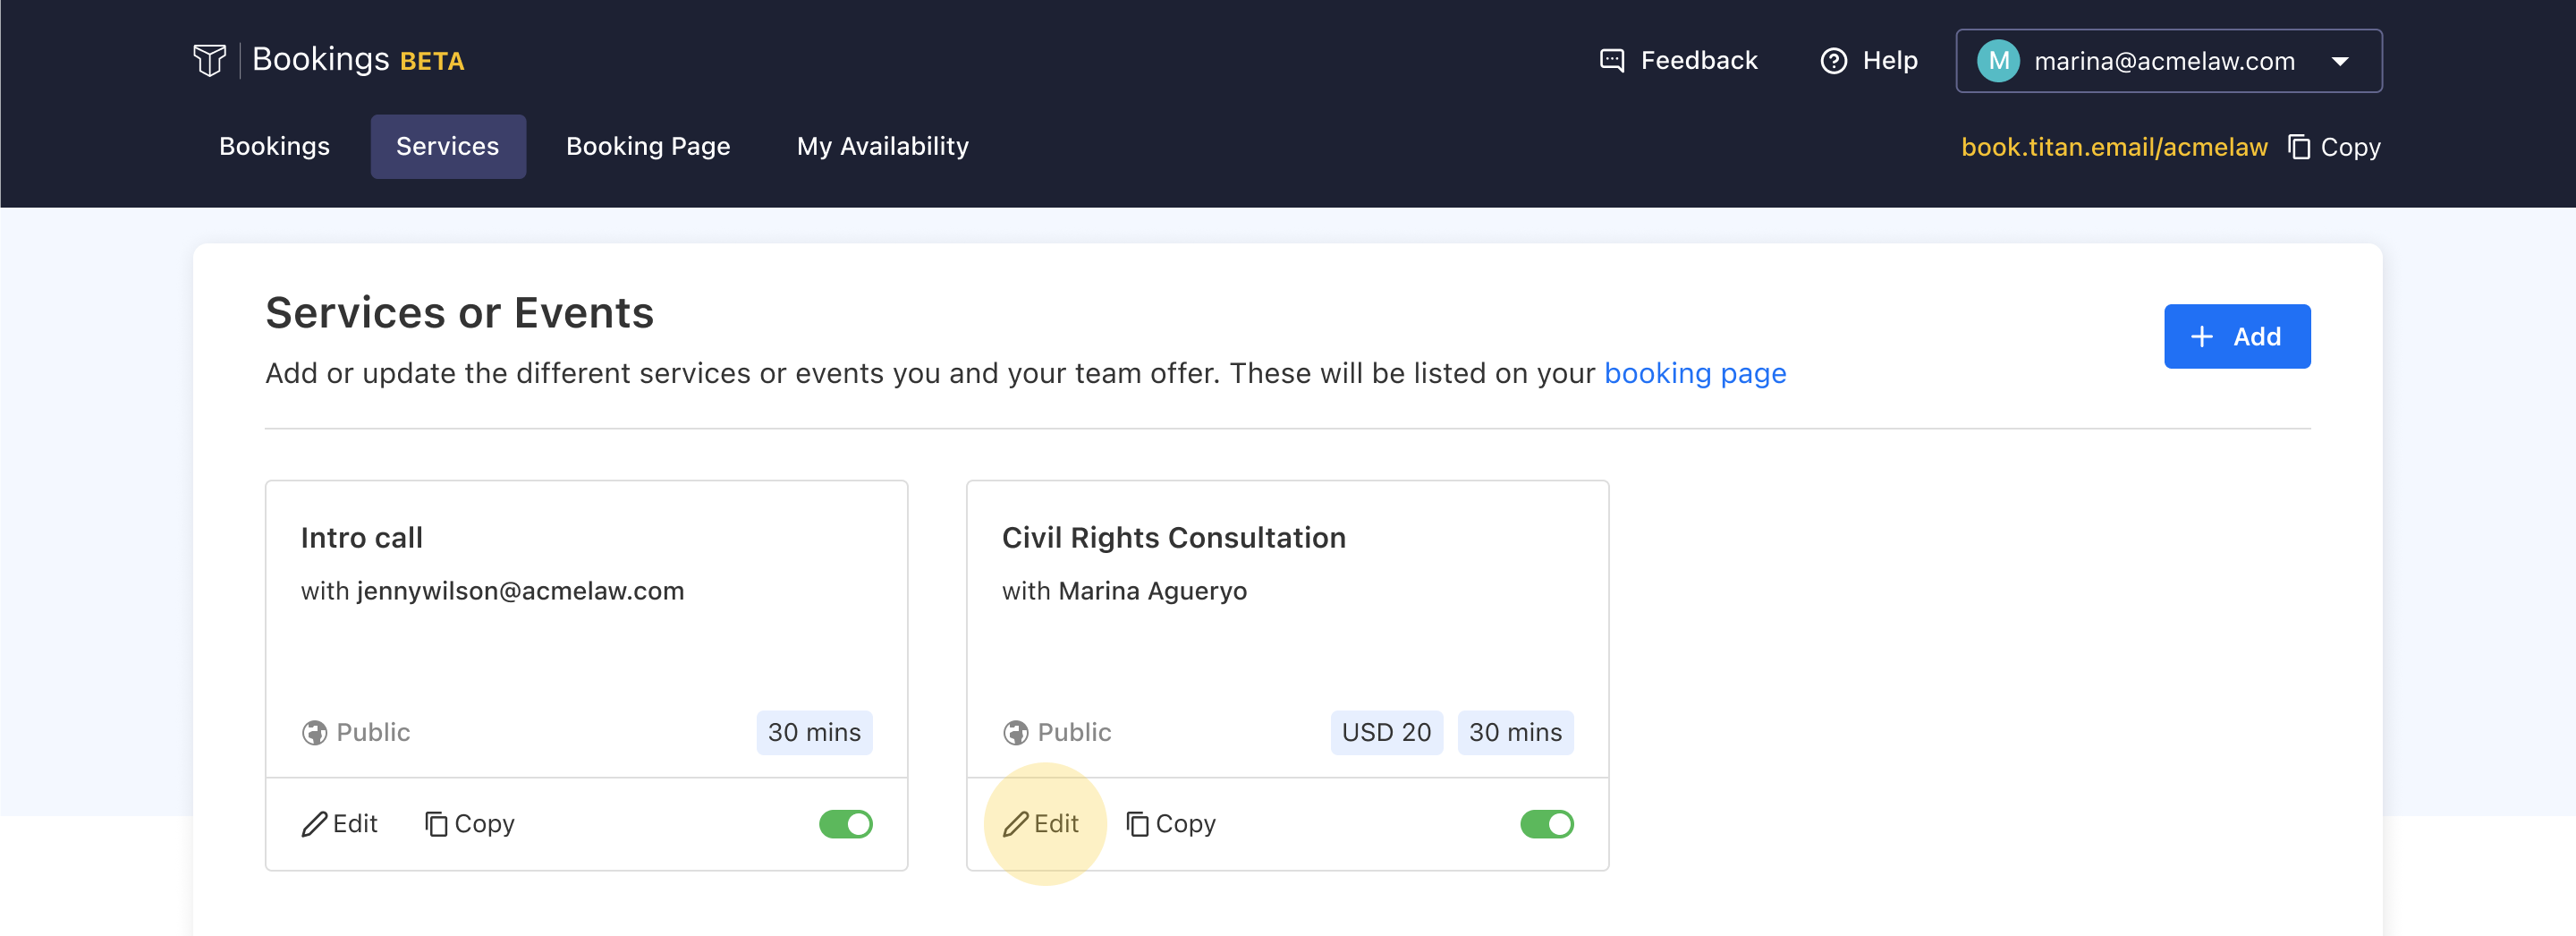Image resolution: width=2576 pixels, height=936 pixels.
Task: Add a new service
Action: [2236, 337]
